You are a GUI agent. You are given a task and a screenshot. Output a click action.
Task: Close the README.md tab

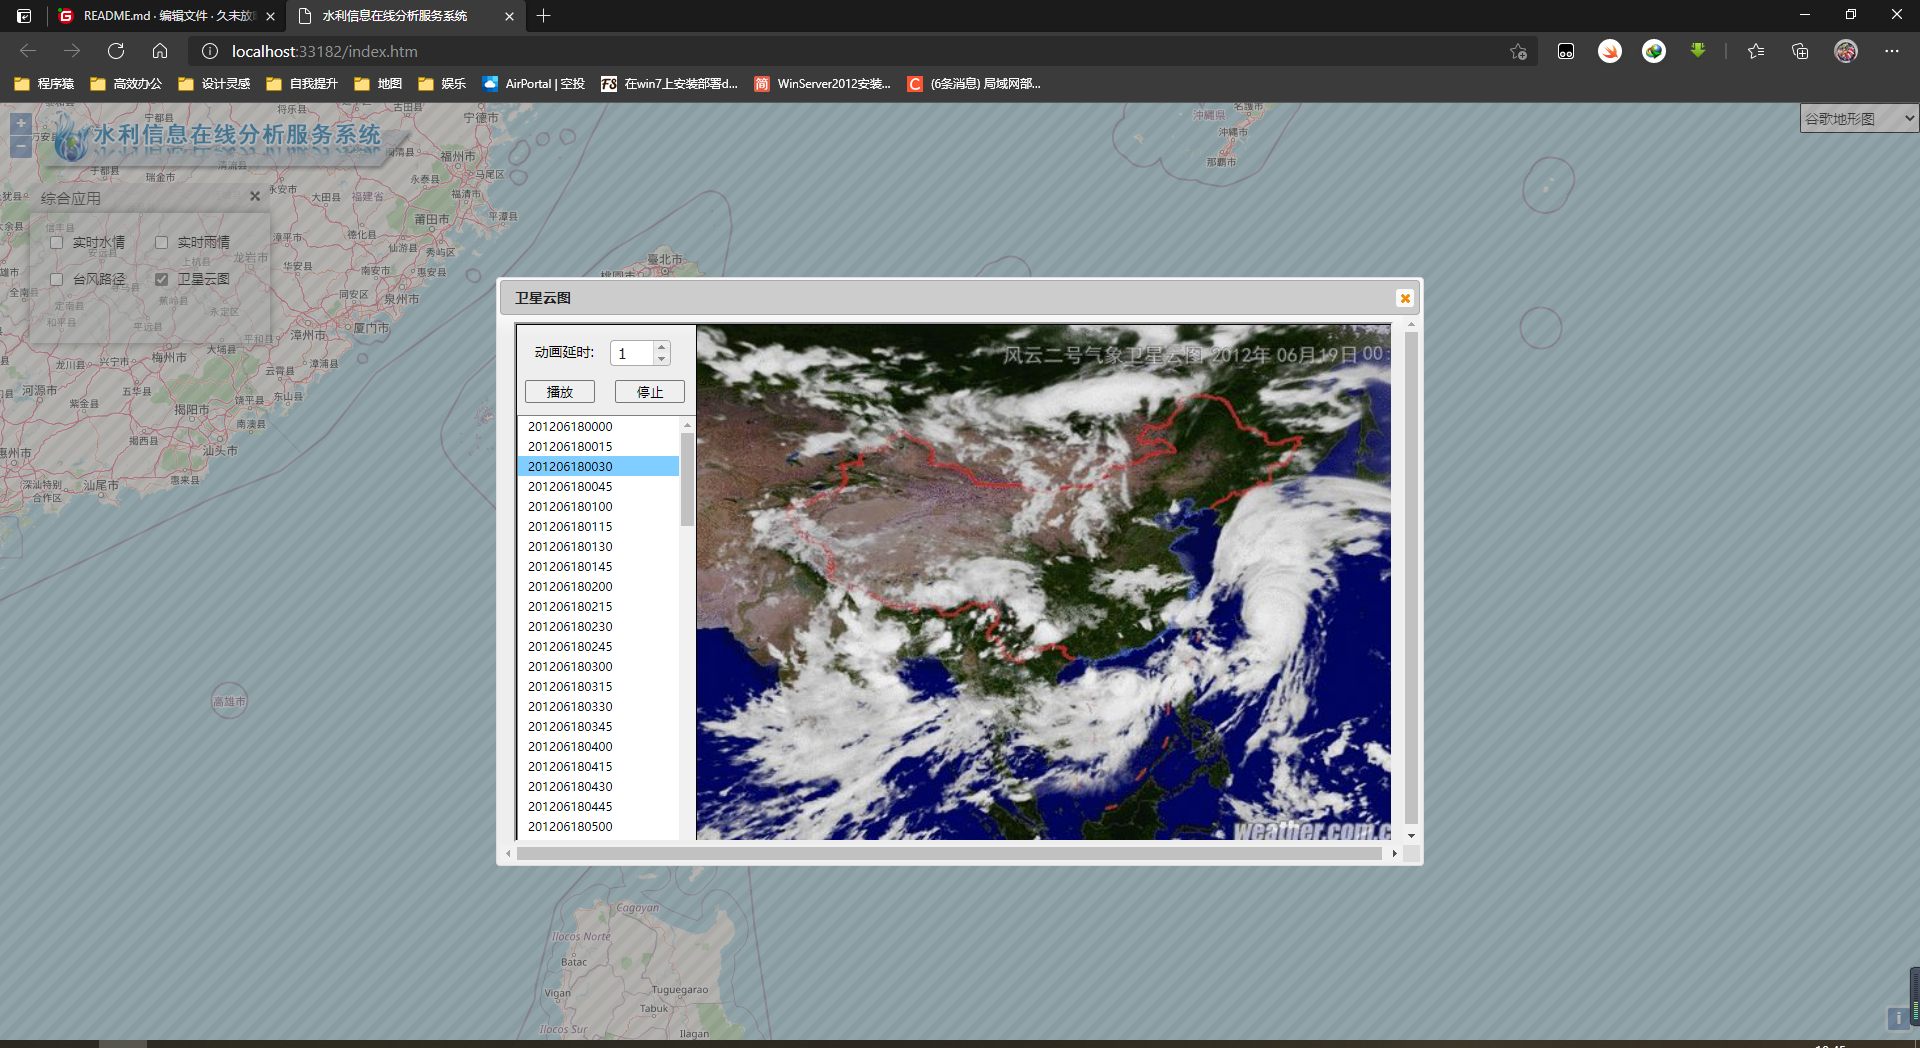(x=270, y=16)
